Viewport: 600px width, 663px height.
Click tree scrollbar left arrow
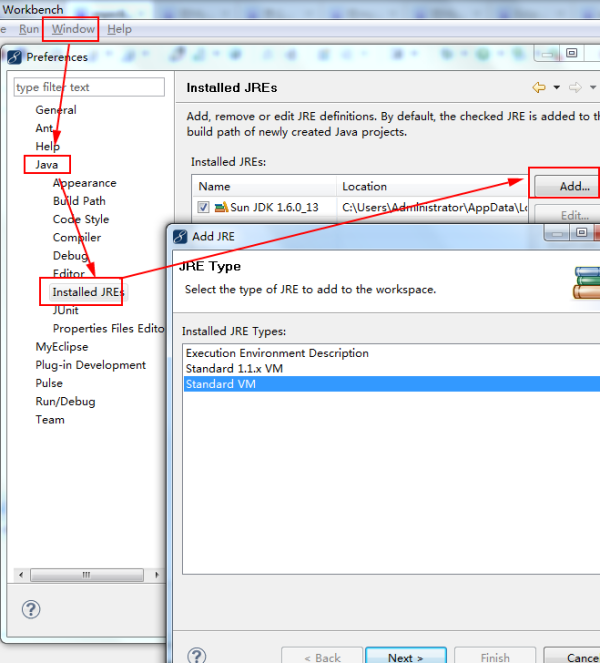tap(21, 575)
